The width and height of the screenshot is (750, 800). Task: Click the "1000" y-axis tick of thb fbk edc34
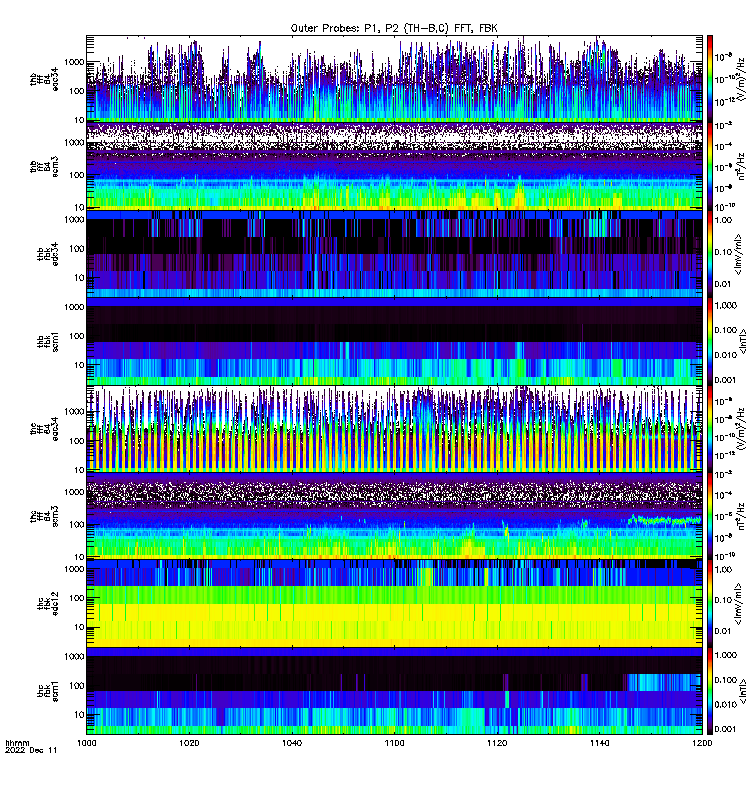pos(74,219)
